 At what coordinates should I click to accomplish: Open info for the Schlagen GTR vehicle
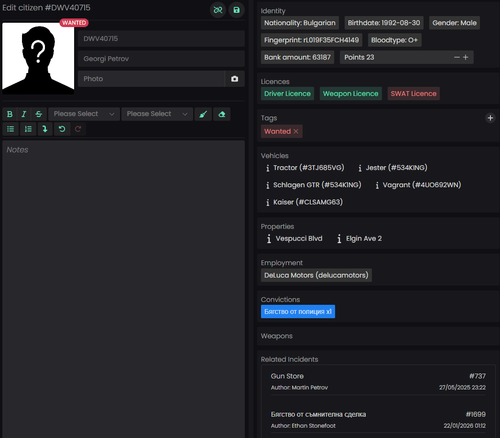[x=268, y=185]
